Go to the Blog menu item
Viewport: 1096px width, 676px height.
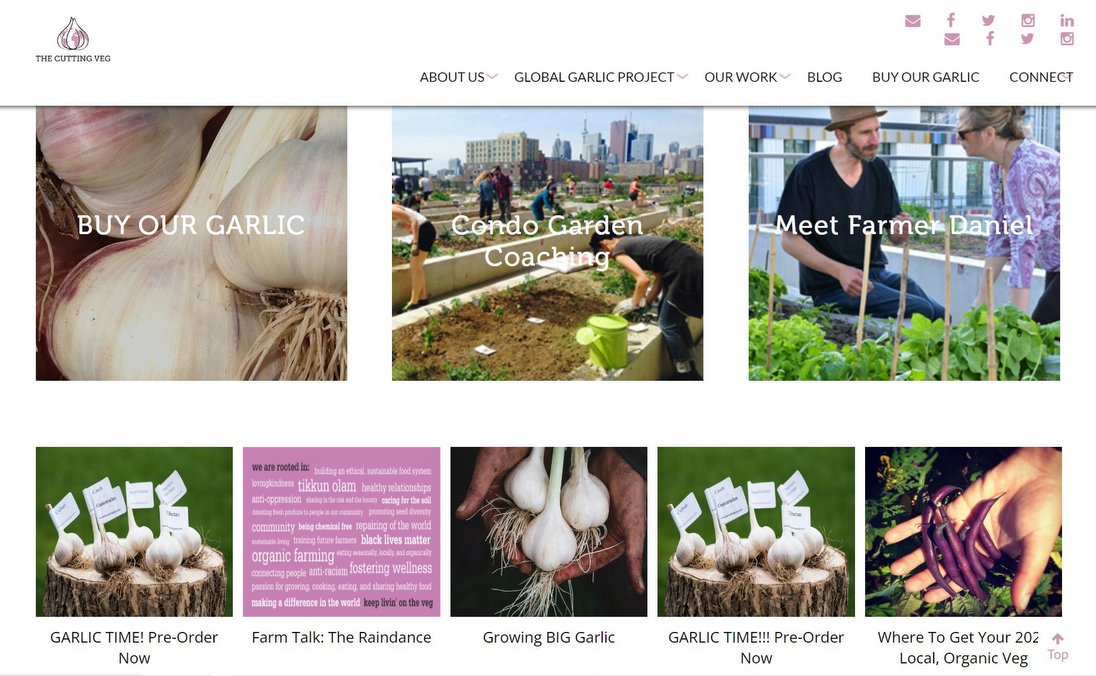coord(824,77)
